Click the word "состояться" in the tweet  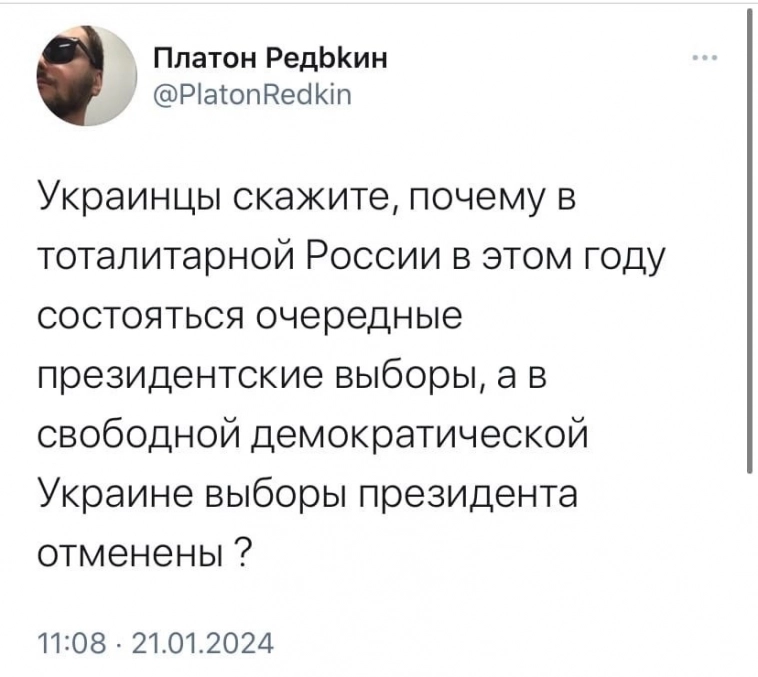[x=139, y=317]
